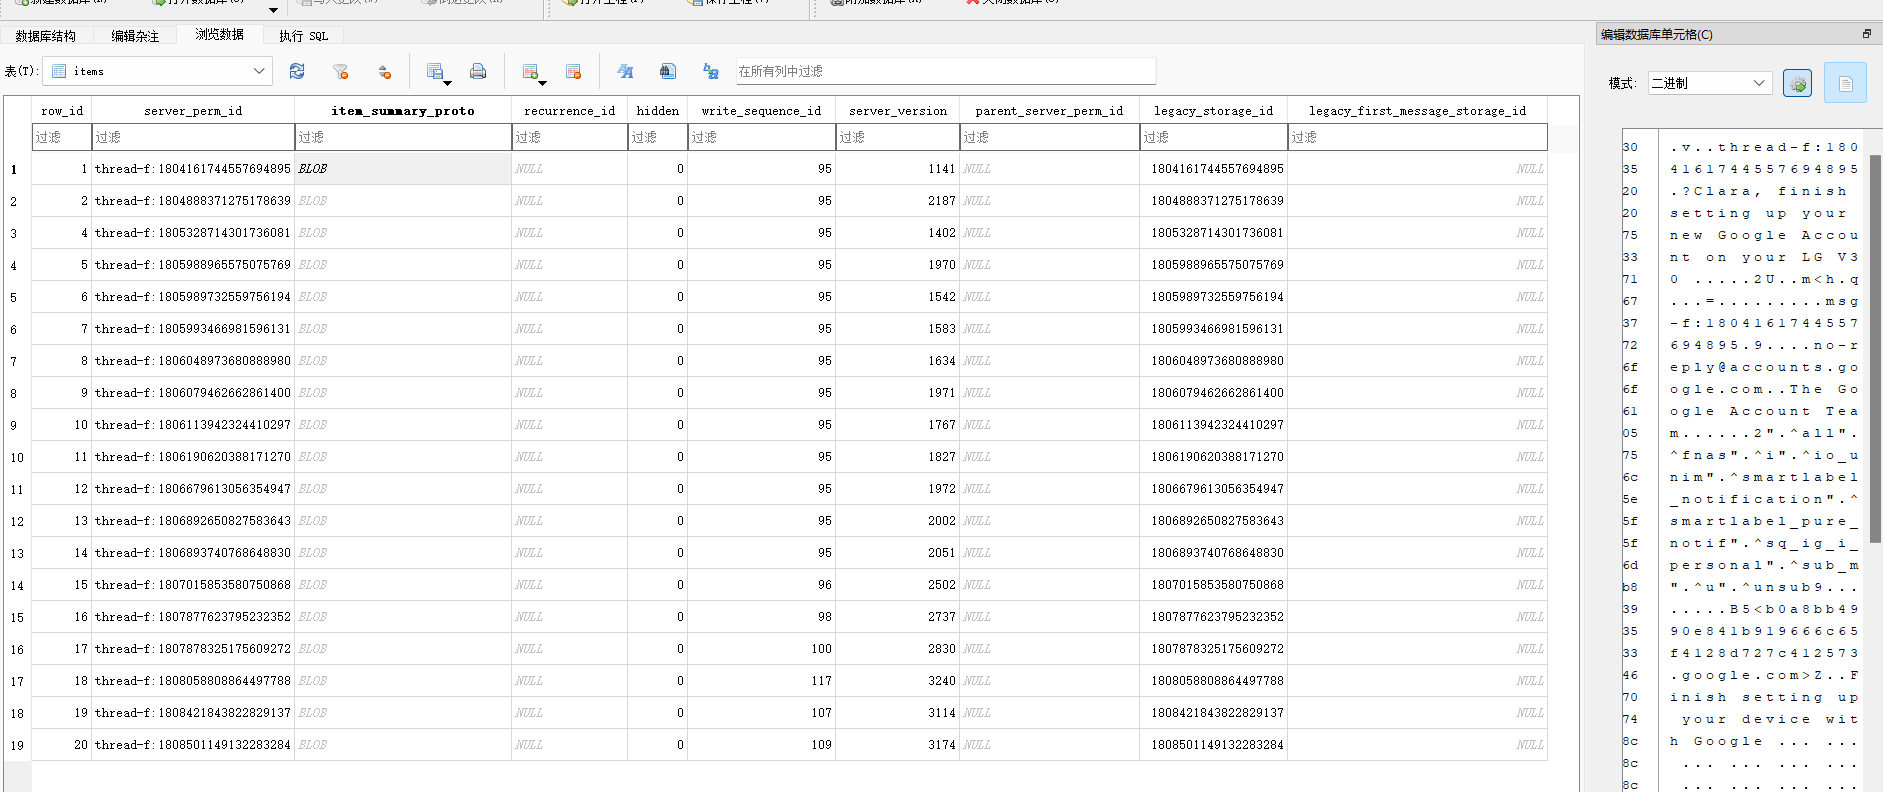Click filter box under legacy_storage_id column
The width and height of the screenshot is (1883, 792).
coord(1214,137)
